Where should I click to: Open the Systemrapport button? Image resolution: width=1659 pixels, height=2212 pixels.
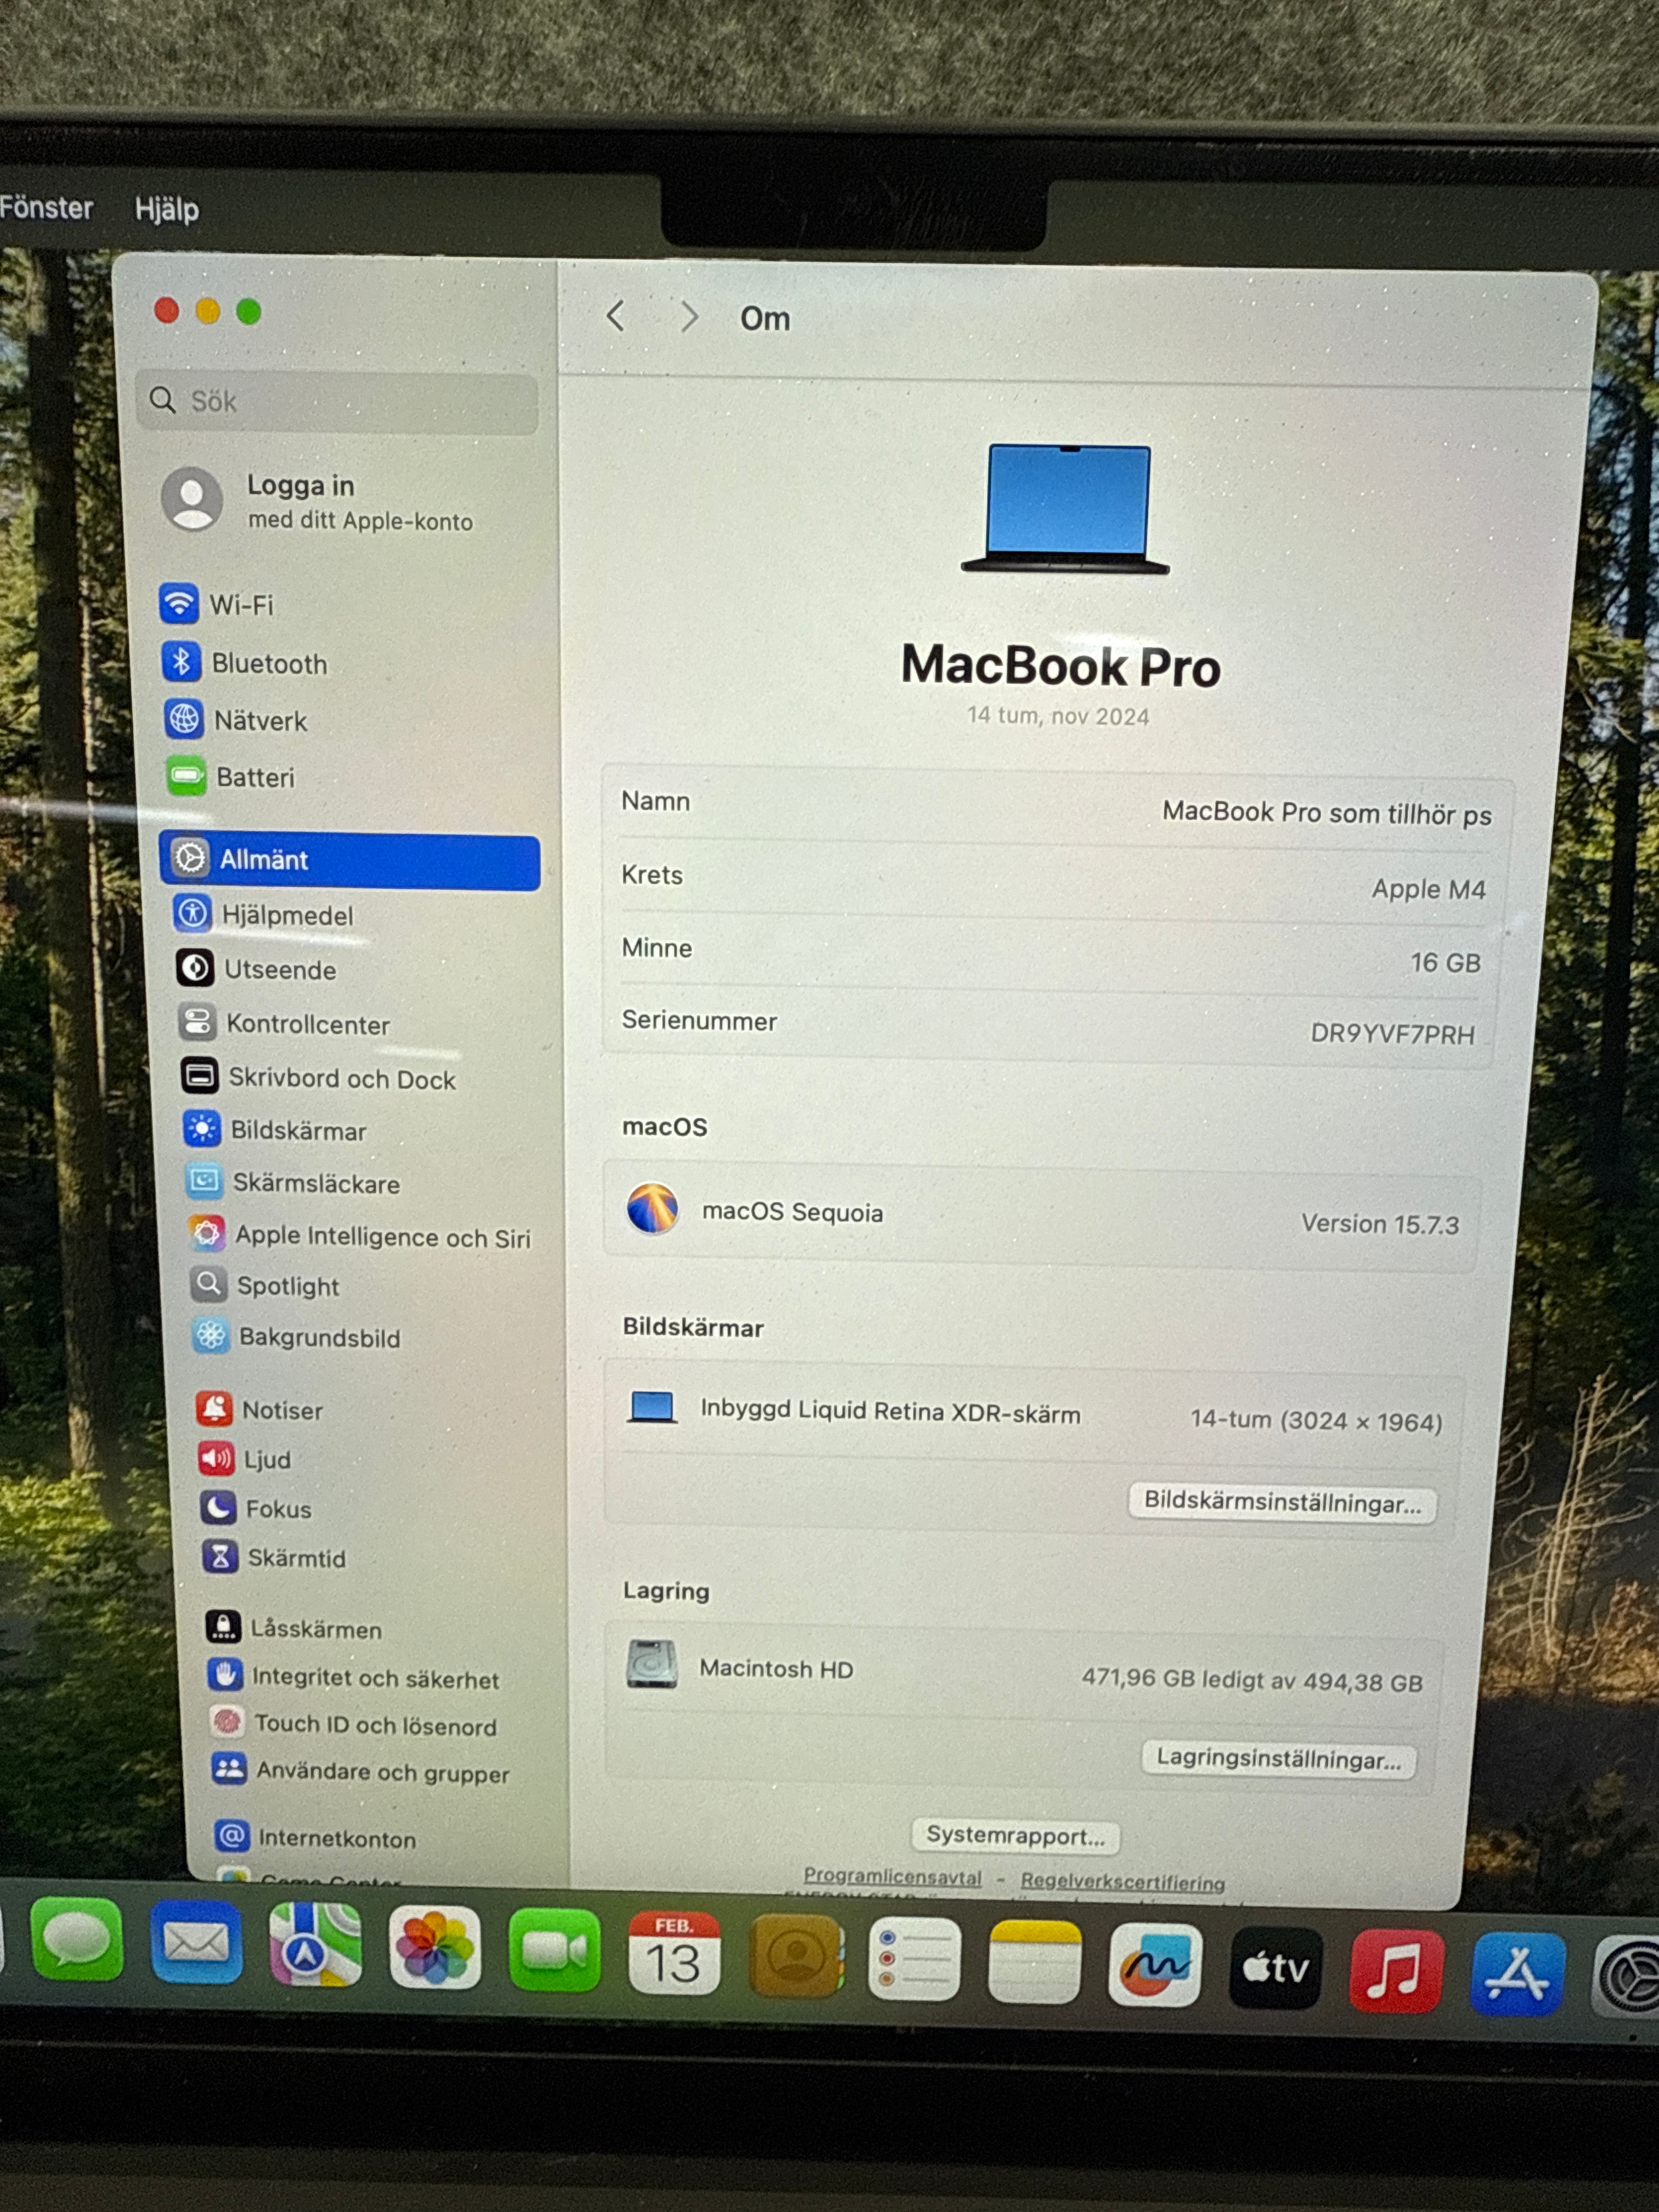[1014, 1835]
